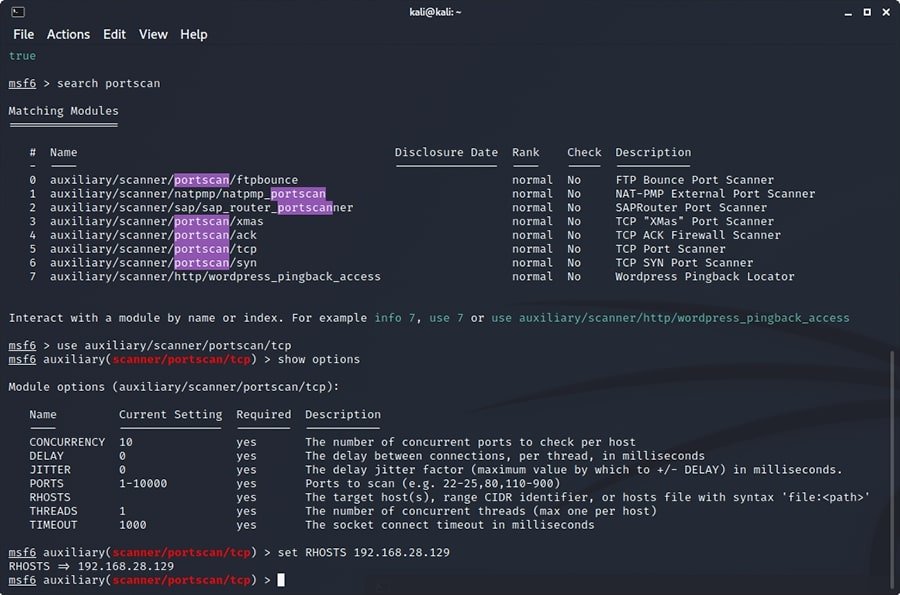Click the highlighted portscan text in ftpbounce entry

202,179
